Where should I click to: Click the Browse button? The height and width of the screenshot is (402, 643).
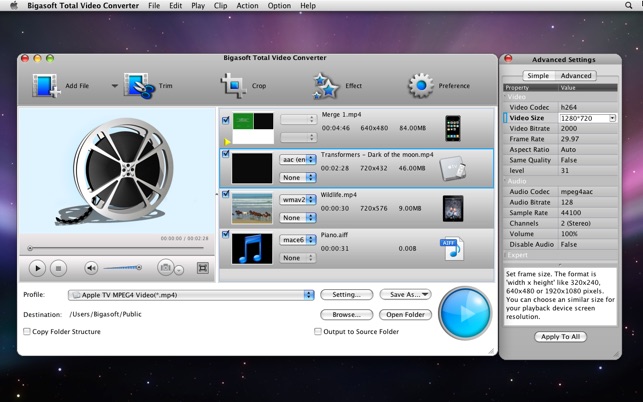coord(346,315)
